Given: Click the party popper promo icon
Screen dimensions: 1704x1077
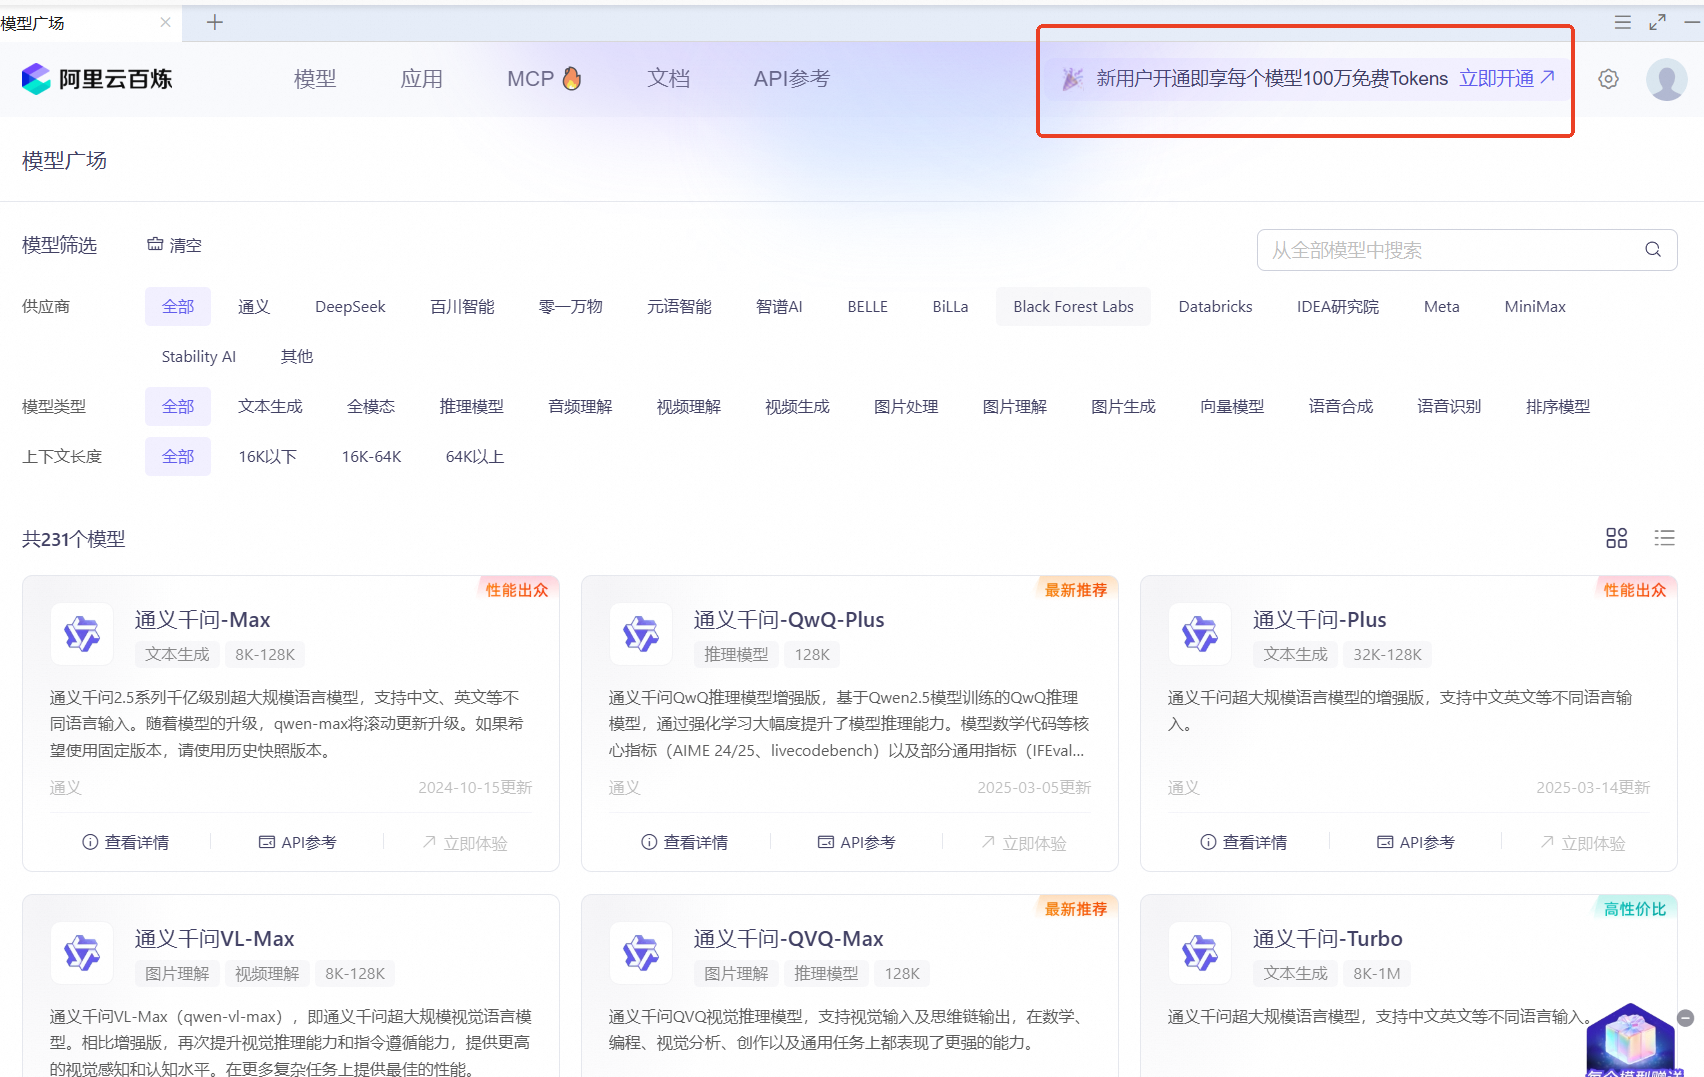Looking at the screenshot, I should click(x=1072, y=78).
